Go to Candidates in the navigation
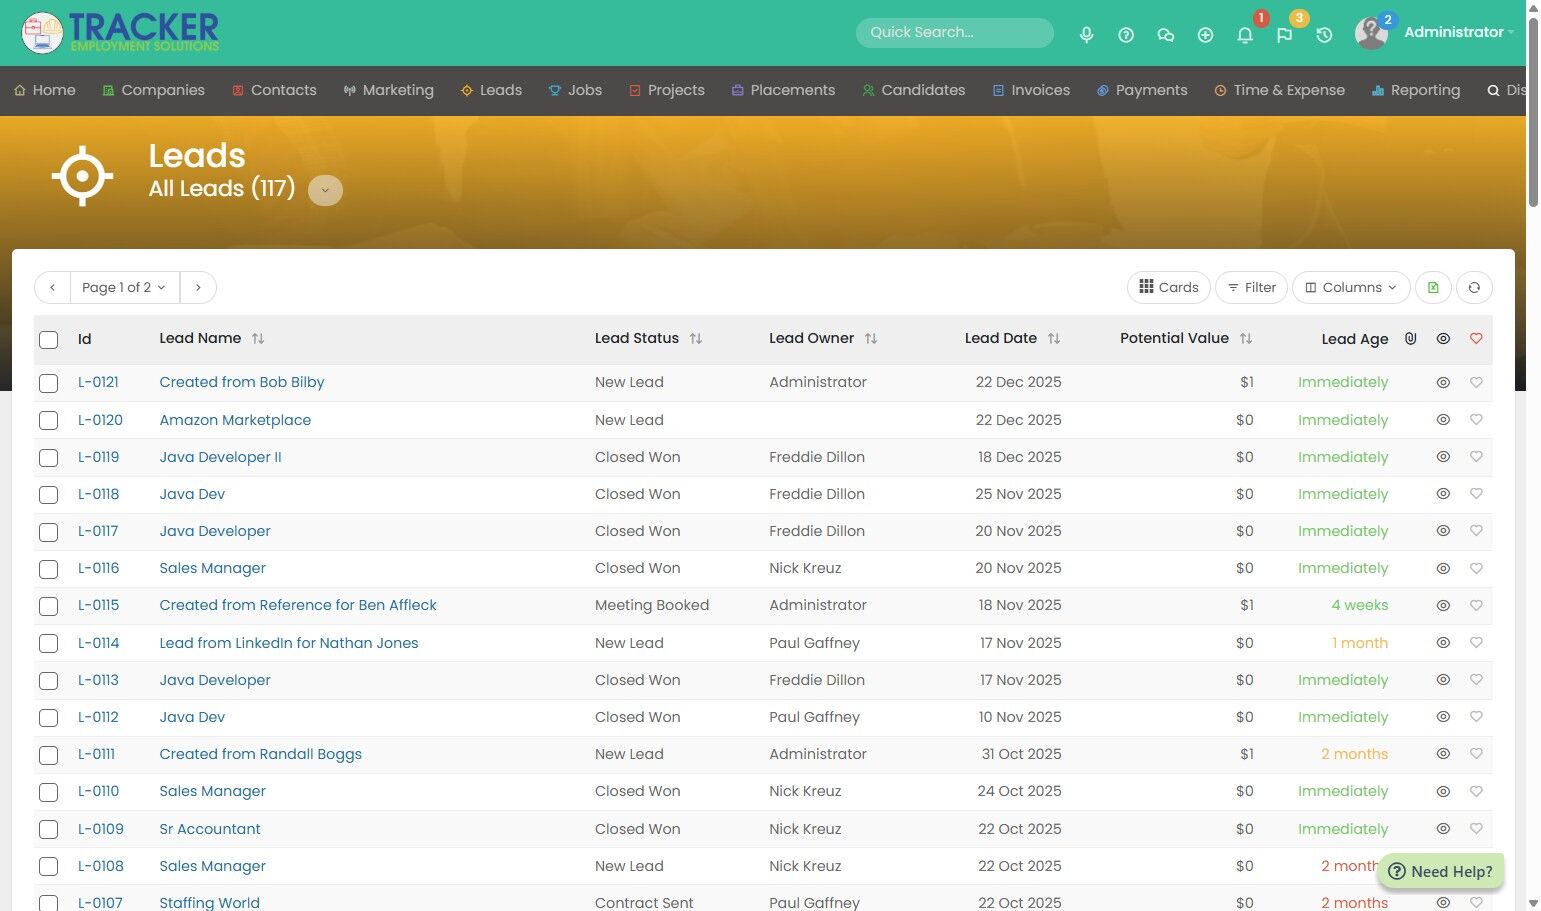Image resolution: width=1541 pixels, height=911 pixels. pyautogui.click(x=914, y=90)
